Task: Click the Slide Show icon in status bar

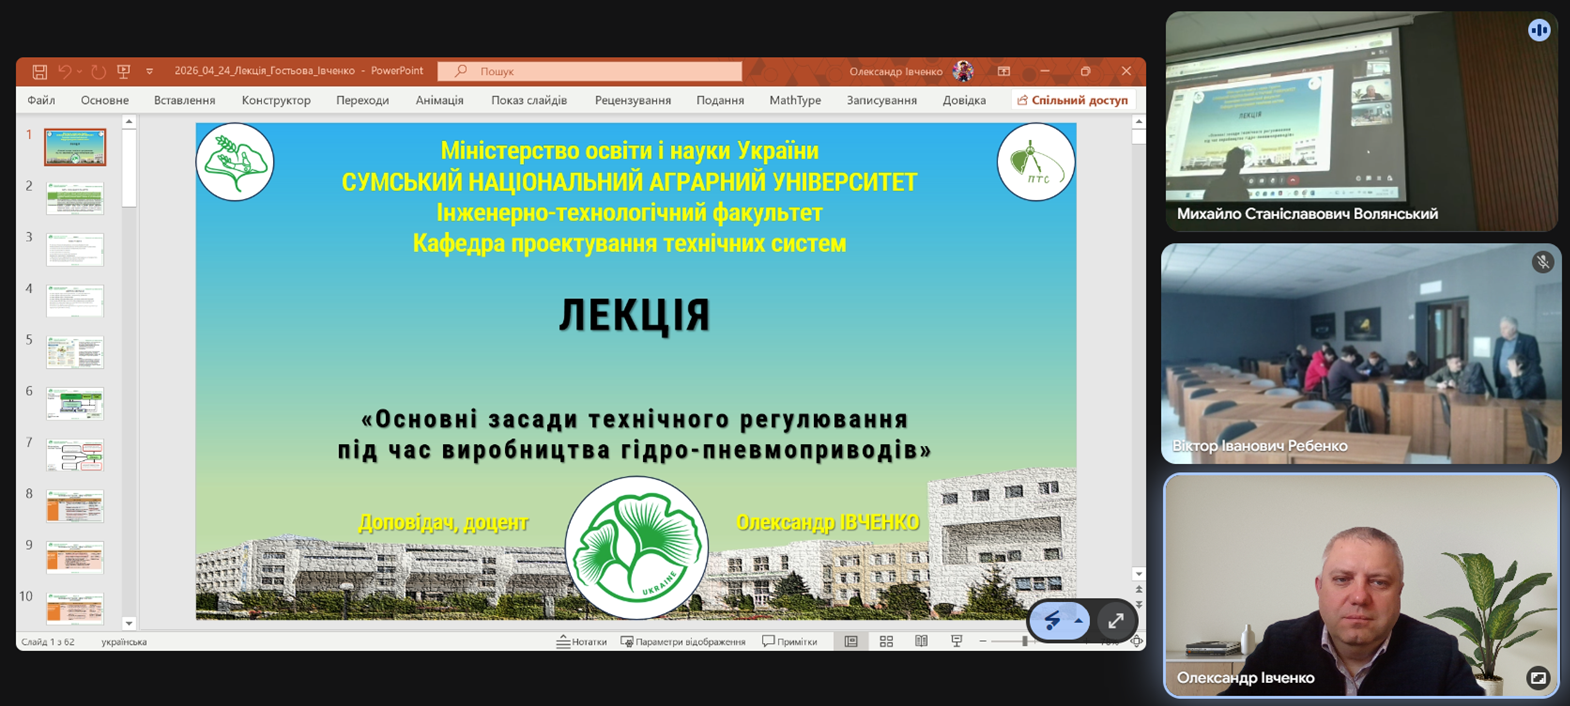Action: (956, 642)
